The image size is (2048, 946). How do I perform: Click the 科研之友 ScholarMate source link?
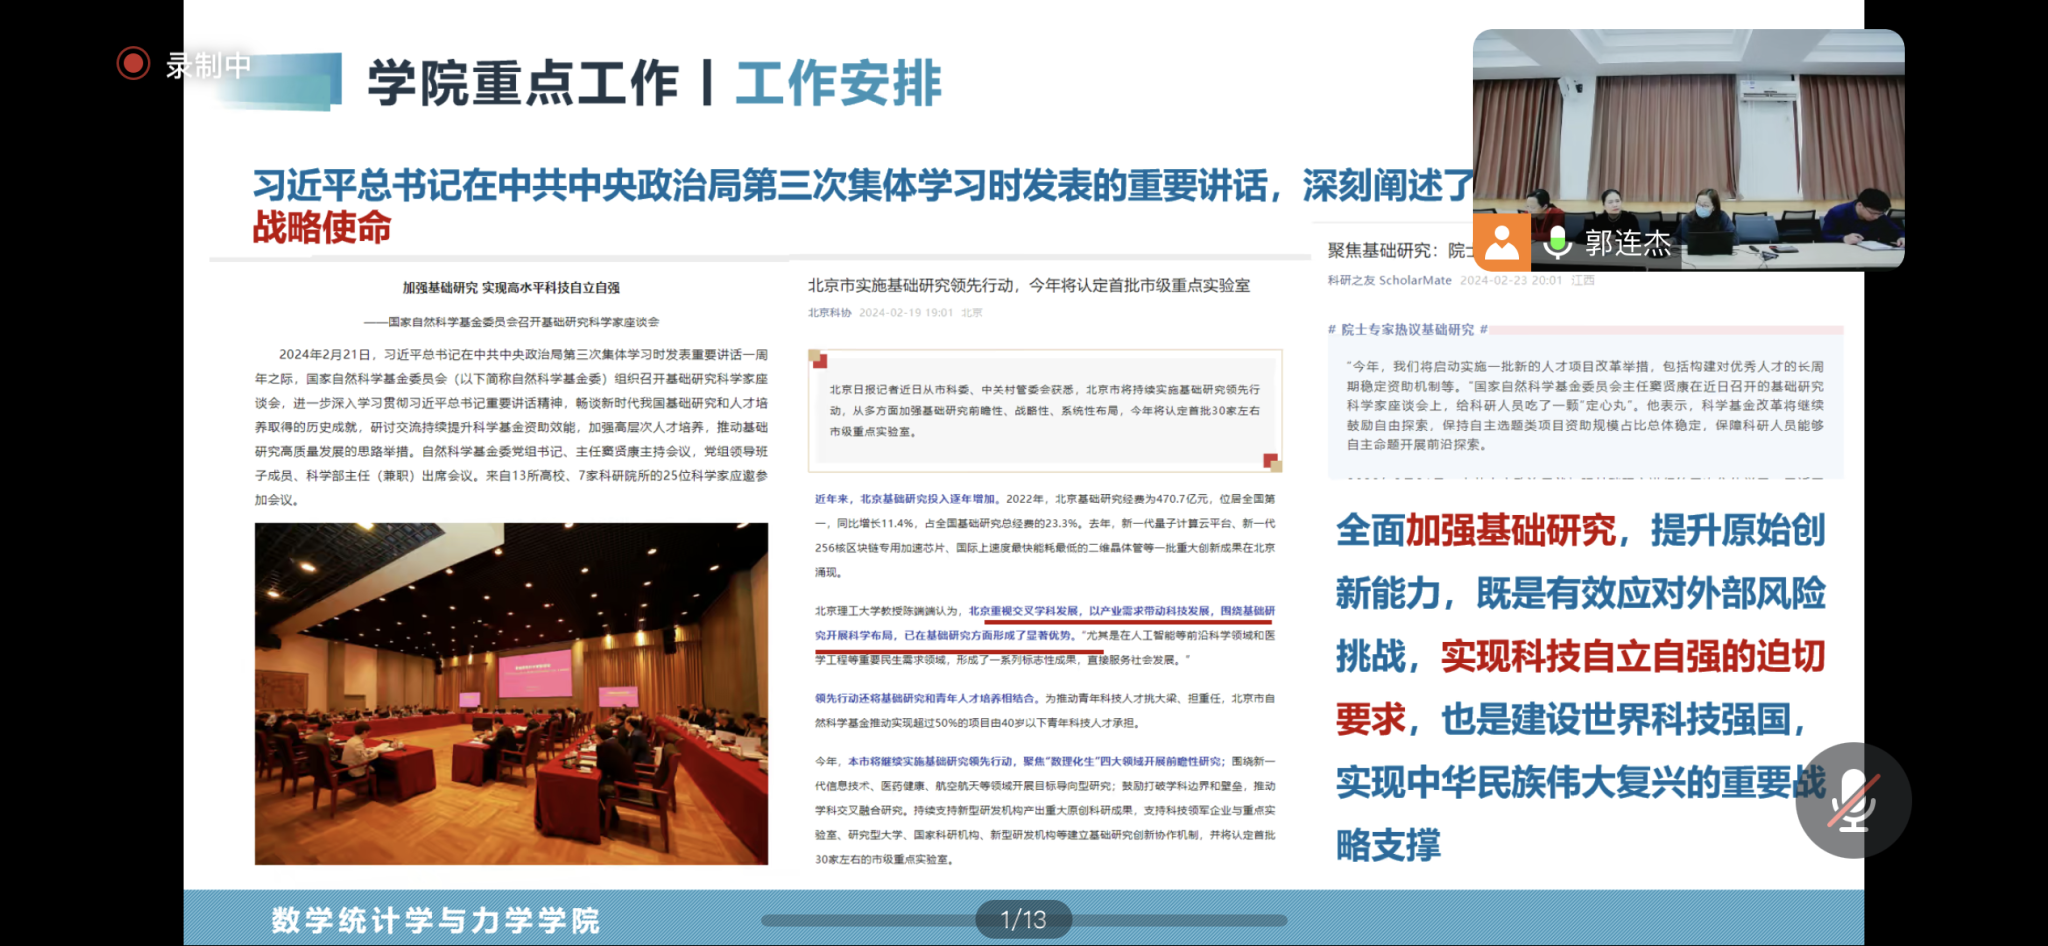click(1389, 281)
